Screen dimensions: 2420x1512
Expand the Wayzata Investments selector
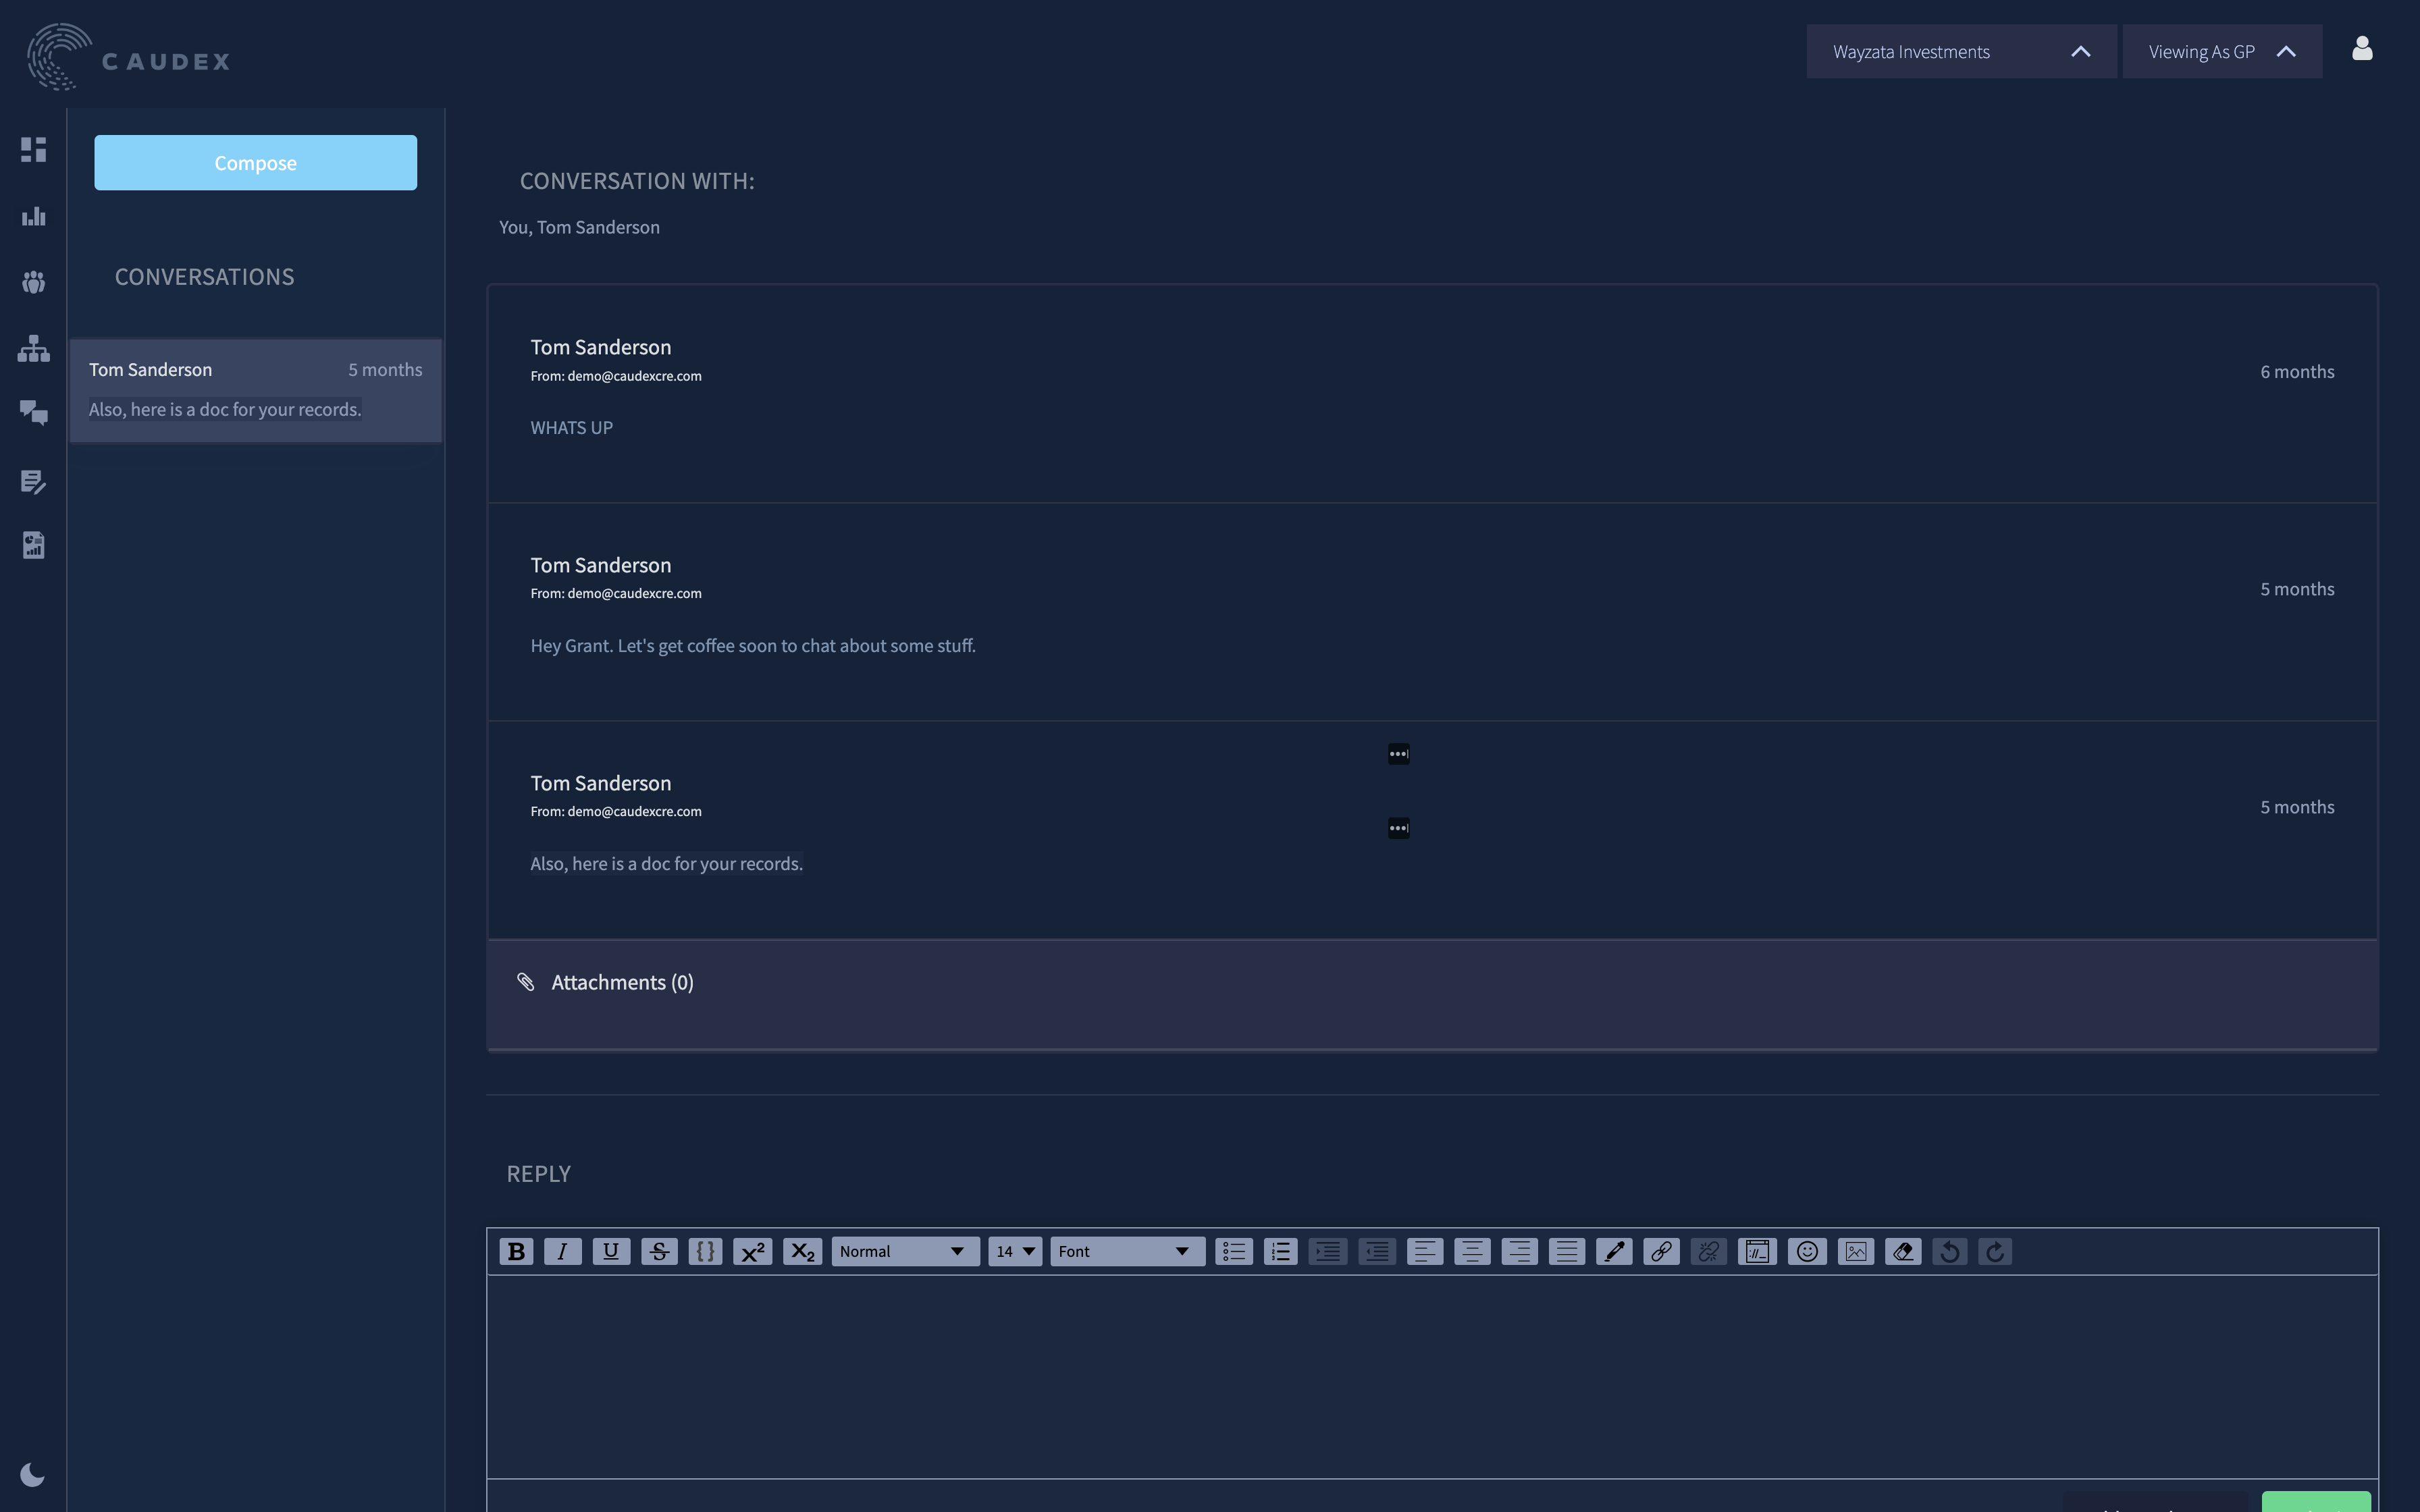click(1960, 52)
